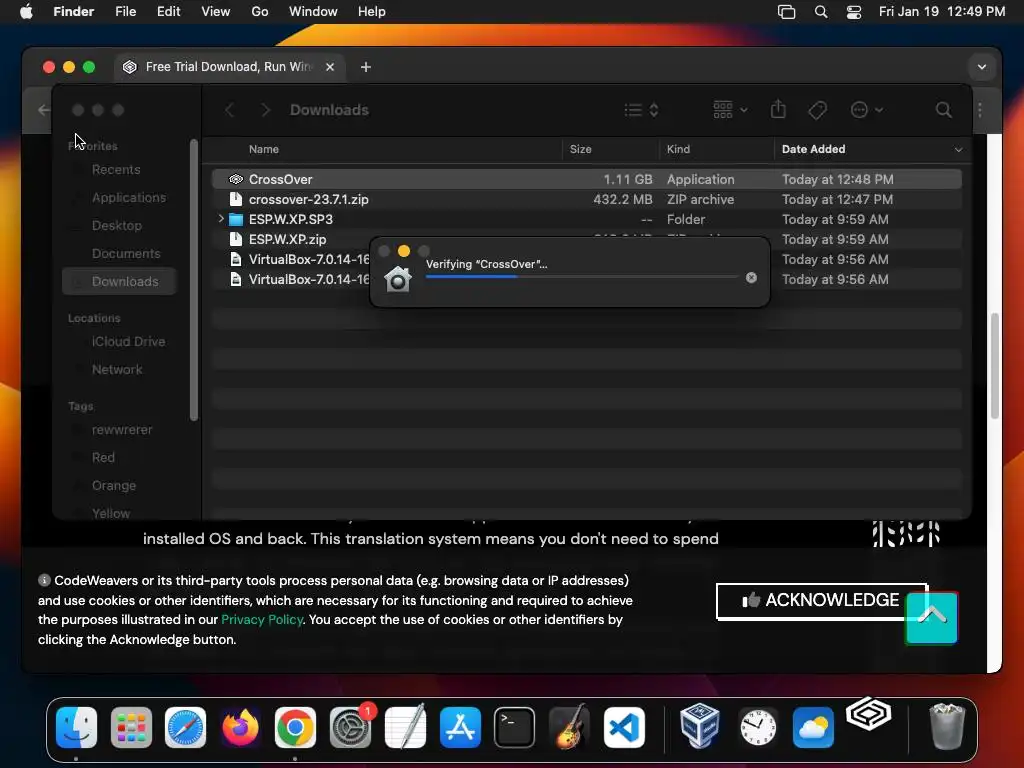Screen dimensions: 1024x768
Task: Go back in Finder navigation
Action: coord(229,110)
